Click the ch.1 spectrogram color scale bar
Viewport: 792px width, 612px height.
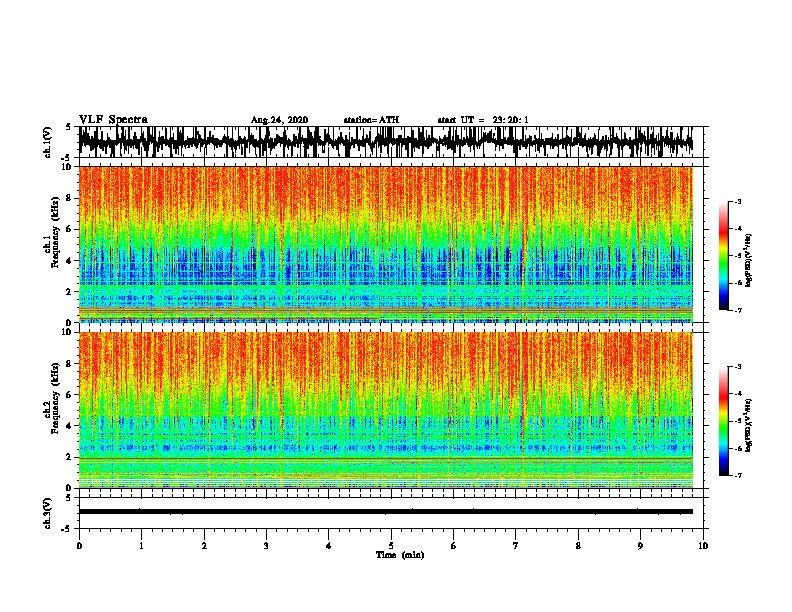(723, 256)
